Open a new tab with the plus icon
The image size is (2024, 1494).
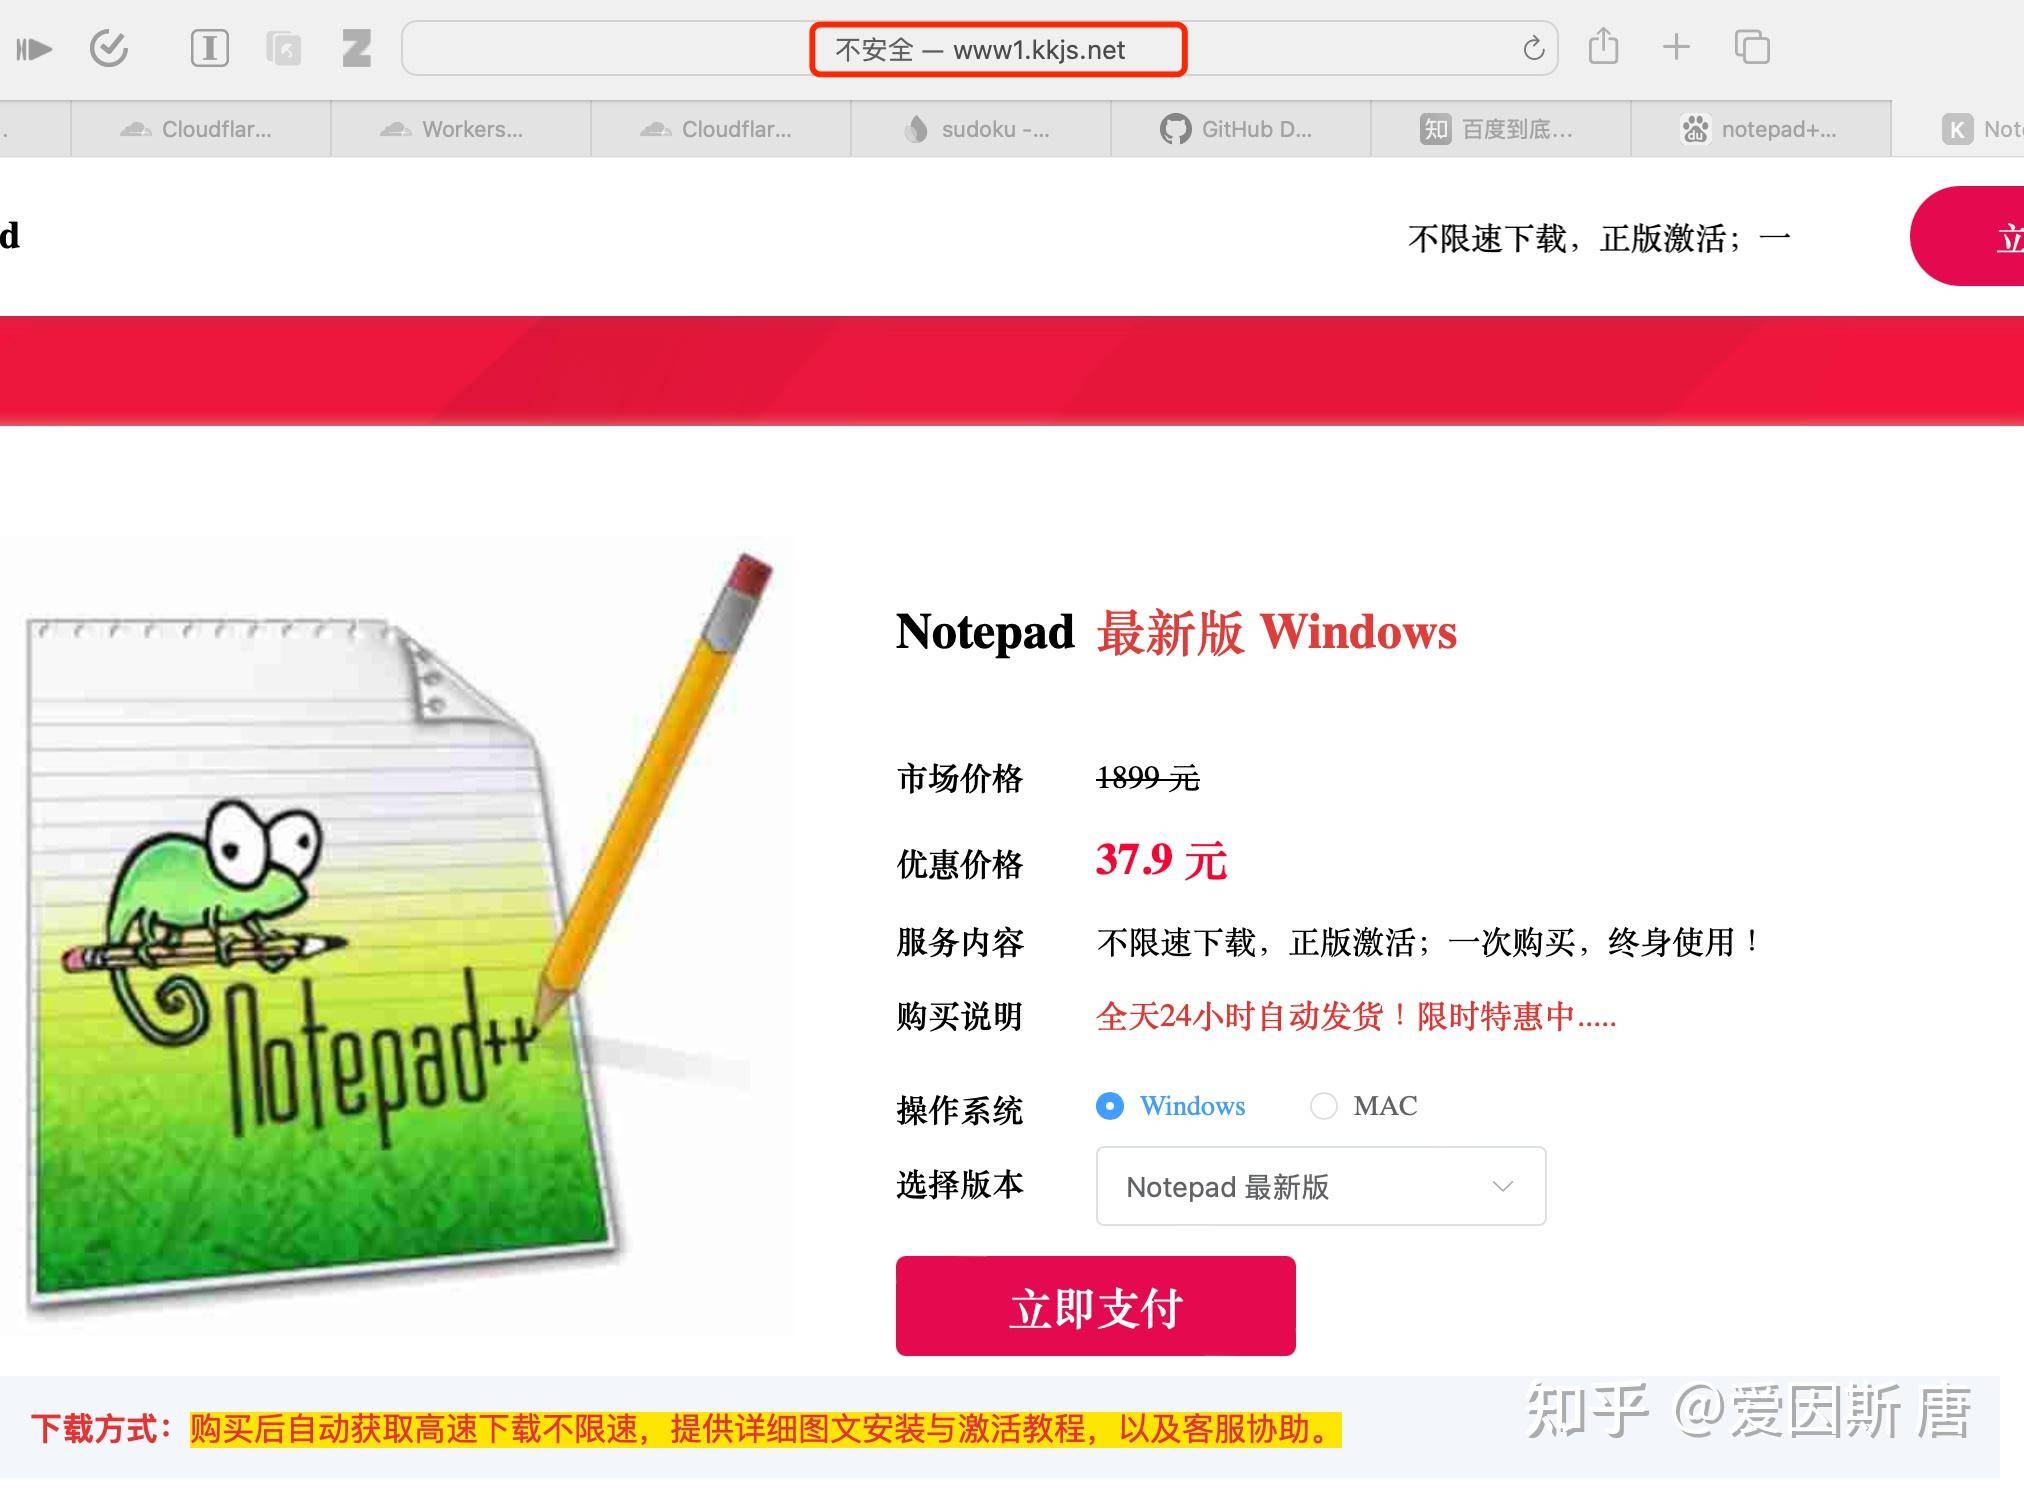click(1676, 47)
